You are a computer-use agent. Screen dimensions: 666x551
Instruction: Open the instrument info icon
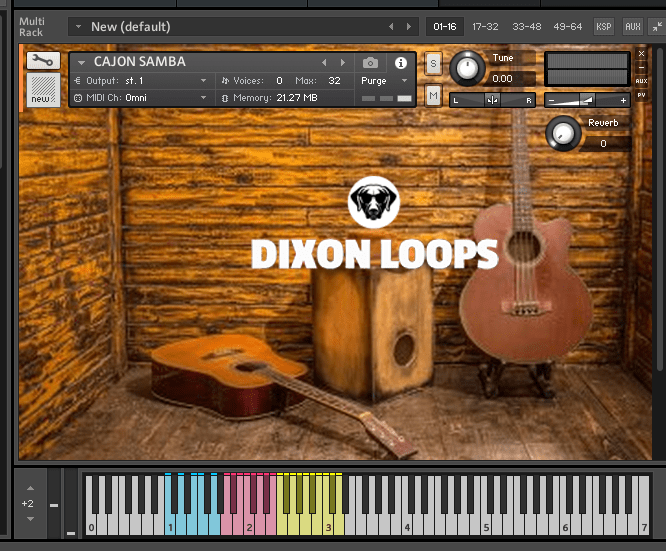coord(401,62)
